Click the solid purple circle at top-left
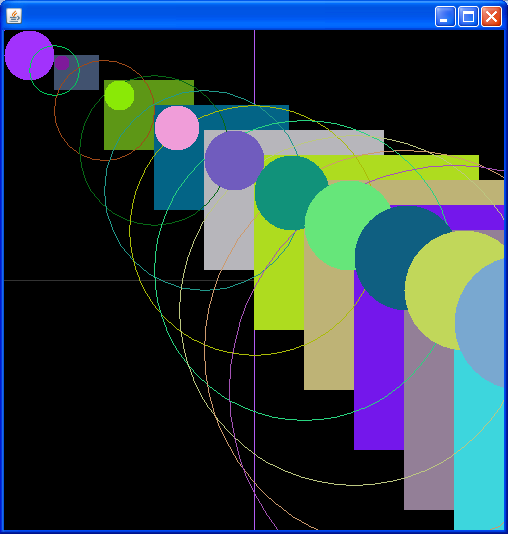Screen dimensions: 508x534 [x=29, y=56]
